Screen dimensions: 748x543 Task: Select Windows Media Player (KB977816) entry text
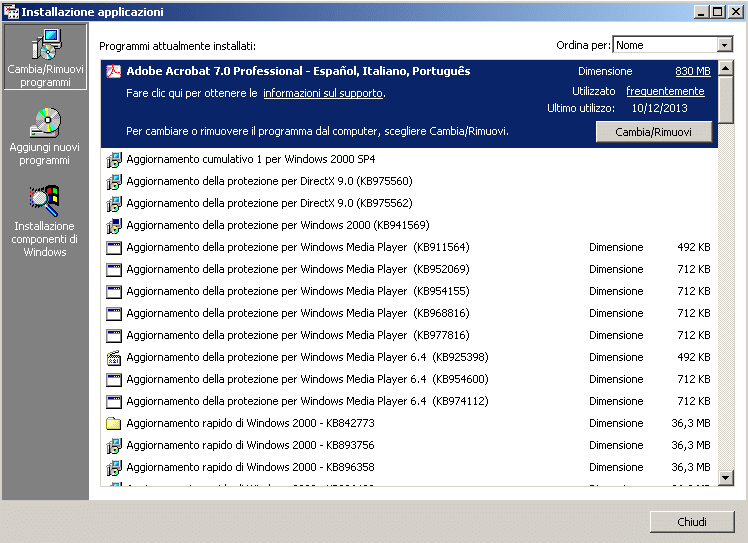(298, 334)
